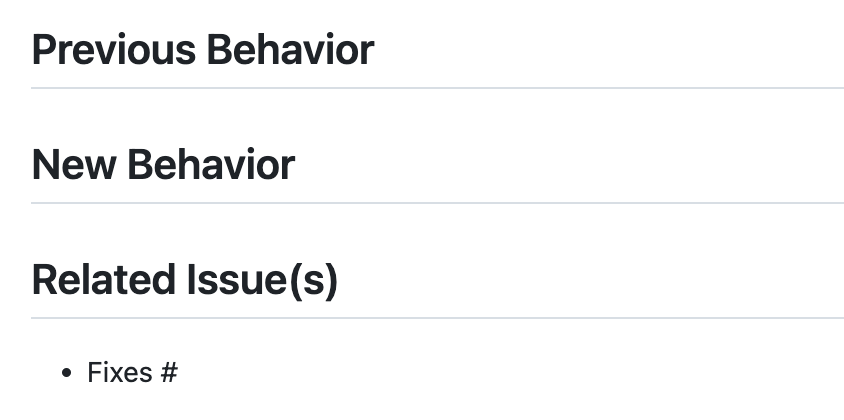The image size is (844, 420).
Task: Place cursor right after the 'Fixes #' text
Action: 179,373
